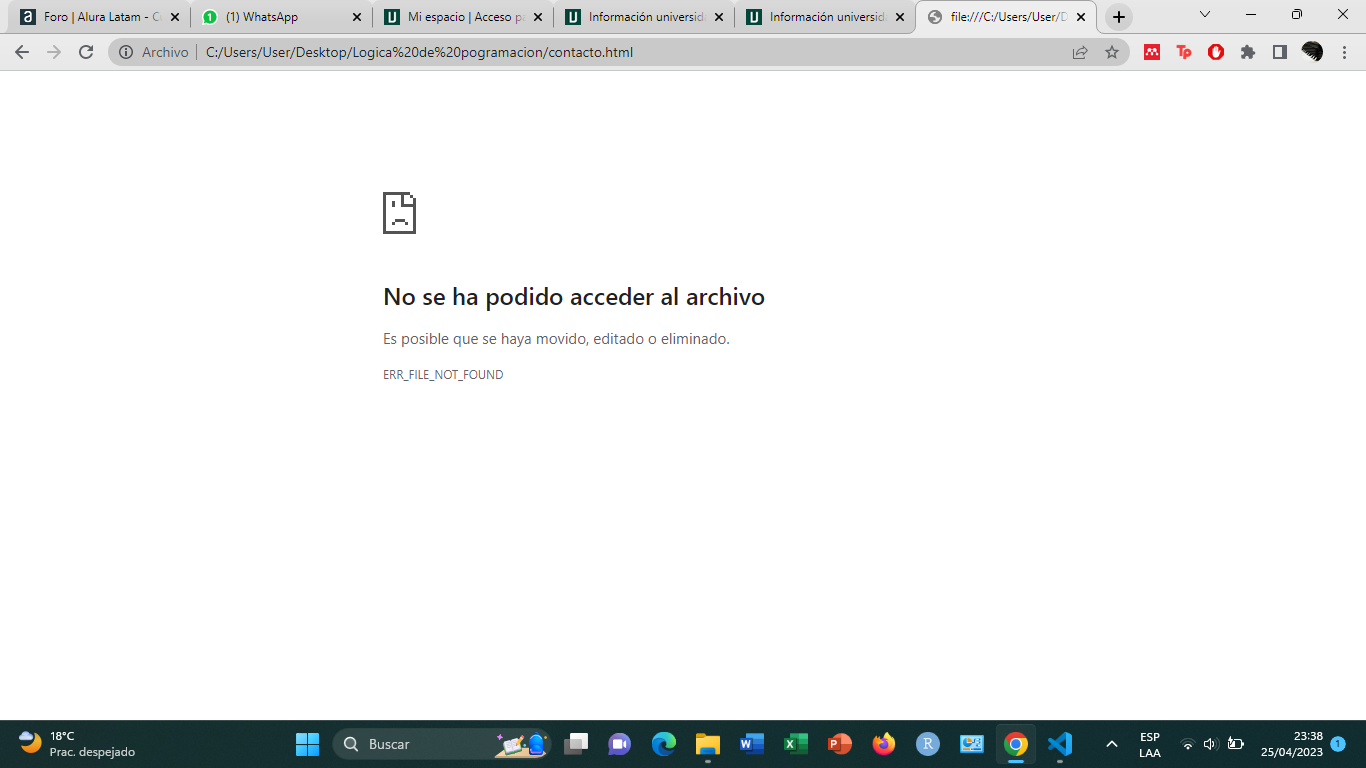Close the WhatsApp tab

click(356, 17)
